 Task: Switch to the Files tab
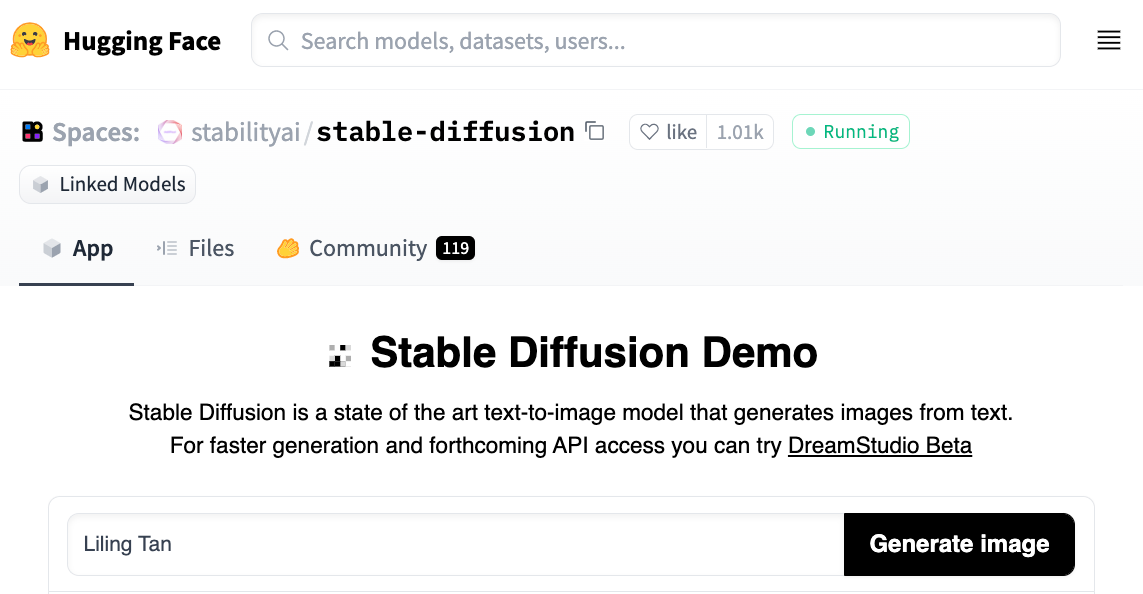point(195,249)
